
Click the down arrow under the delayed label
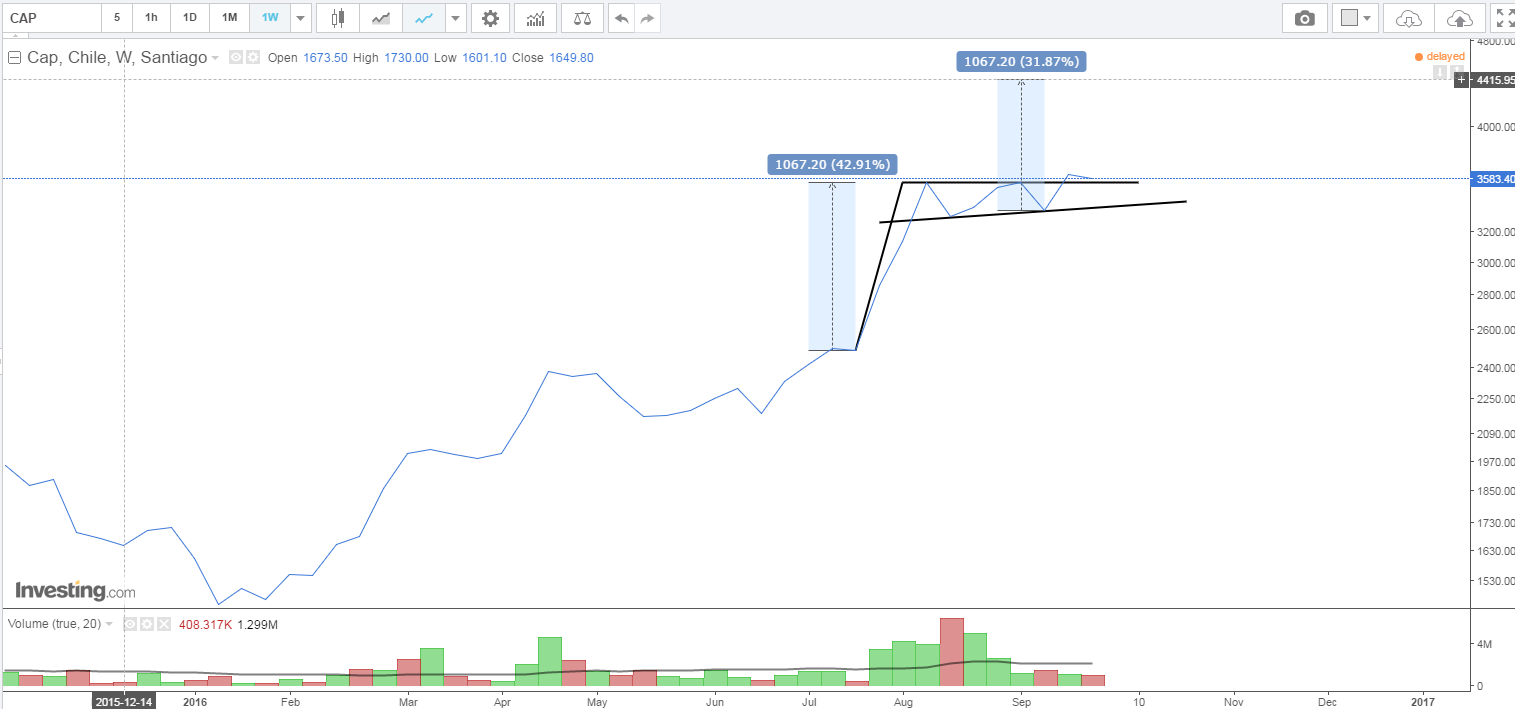click(x=1440, y=71)
